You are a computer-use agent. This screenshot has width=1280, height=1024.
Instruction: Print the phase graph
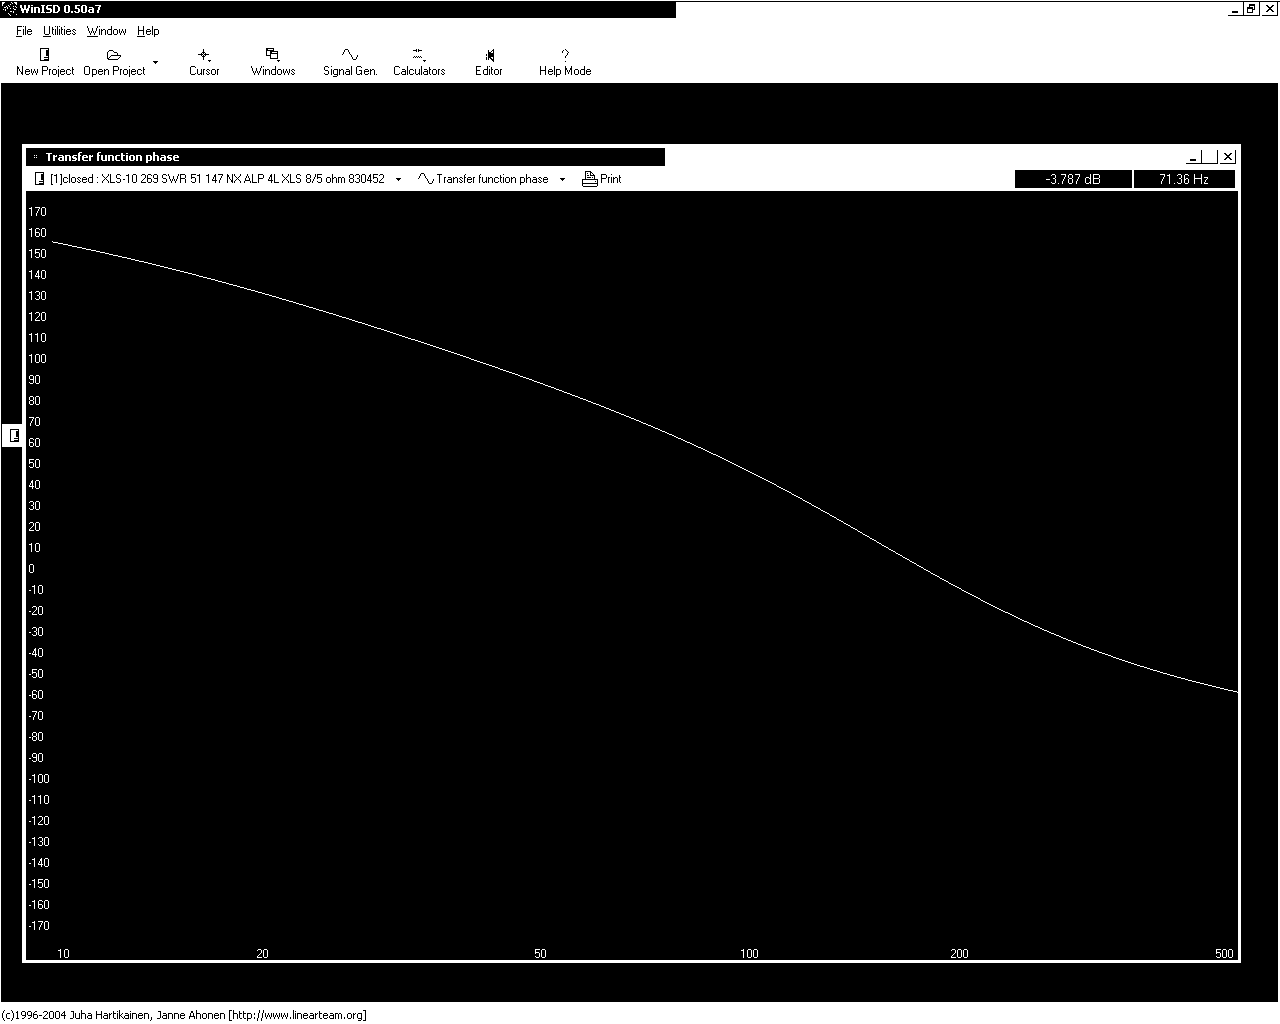pyautogui.click(x=602, y=179)
